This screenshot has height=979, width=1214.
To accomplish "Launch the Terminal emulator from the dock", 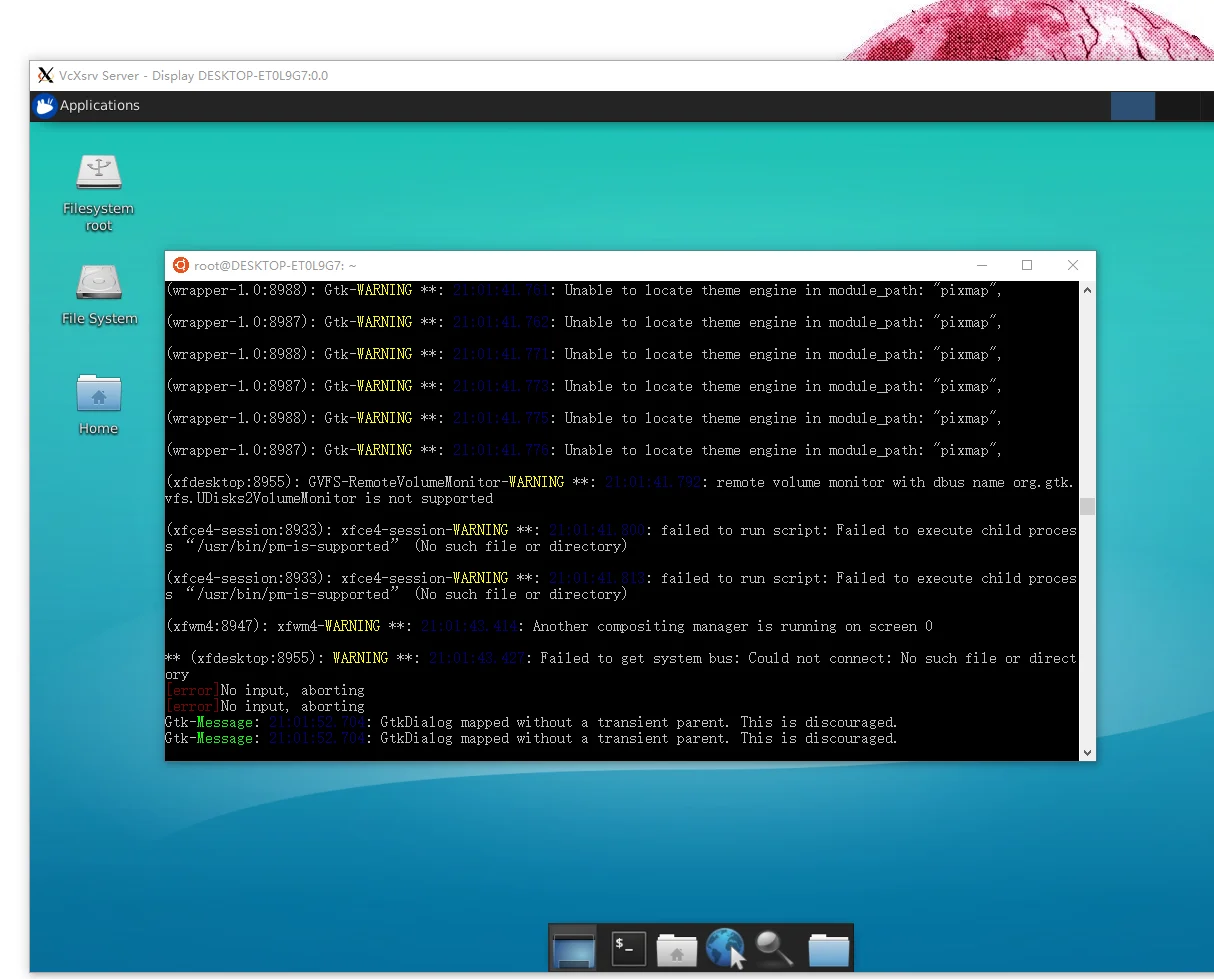I will click(x=628, y=949).
